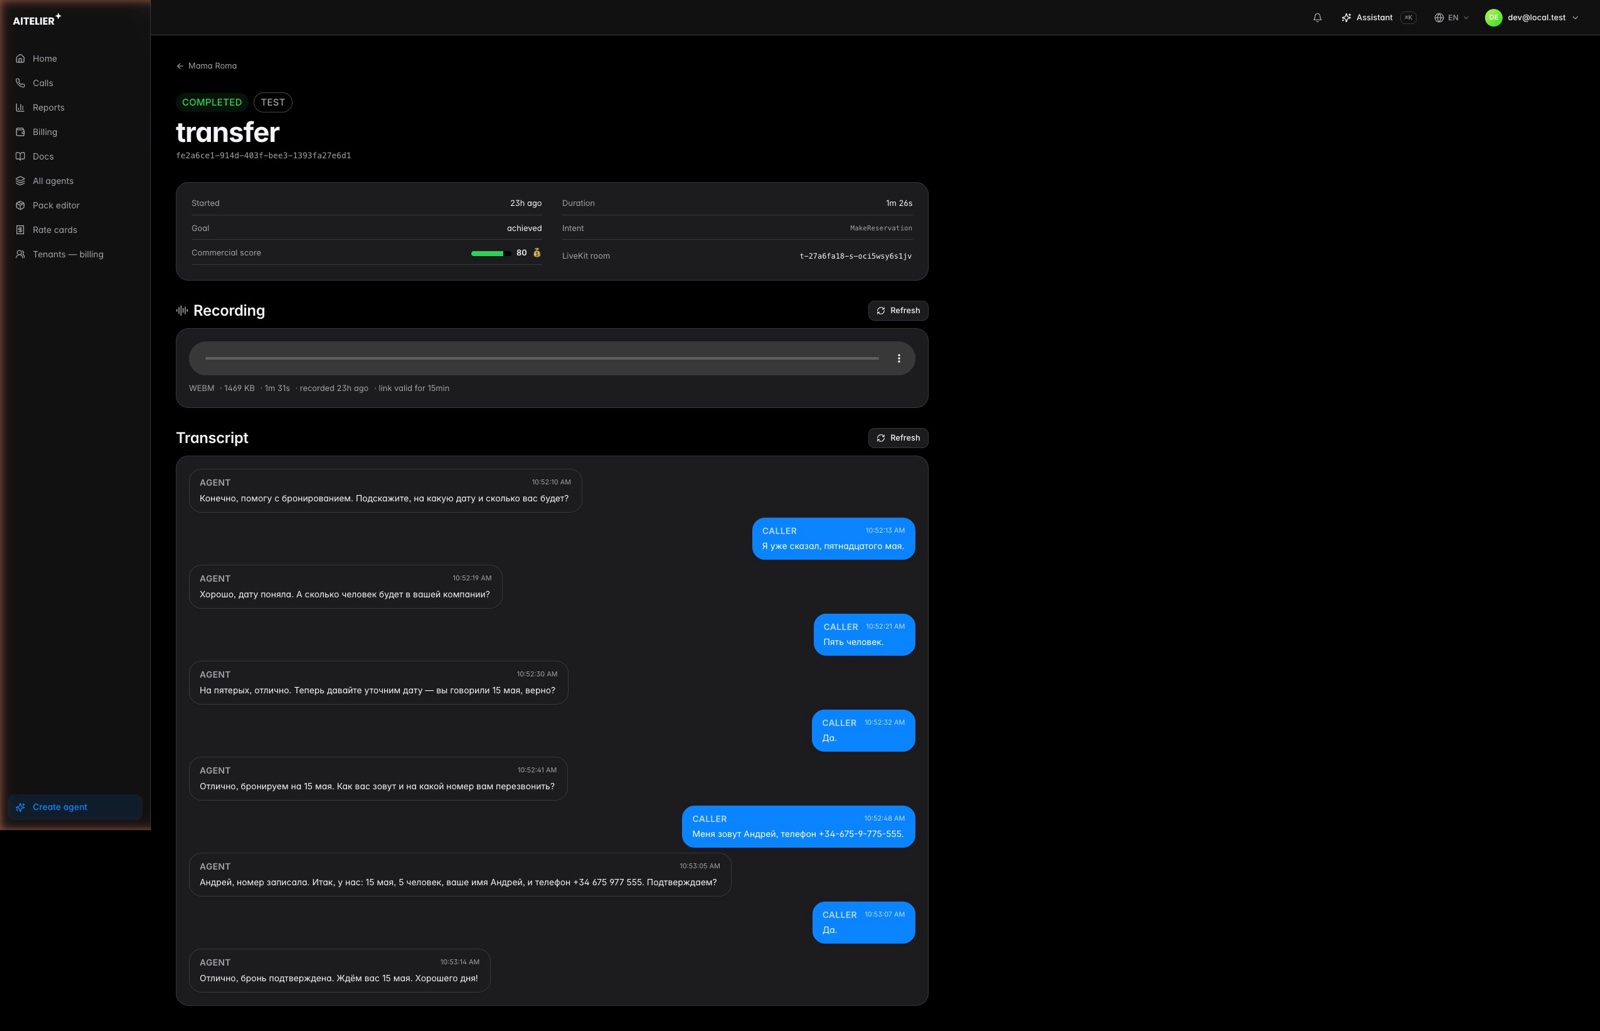The image size is (1600, 1031).
Task: Click agent message sent 10:53:05 AM
Action: (x=460, y=874)
